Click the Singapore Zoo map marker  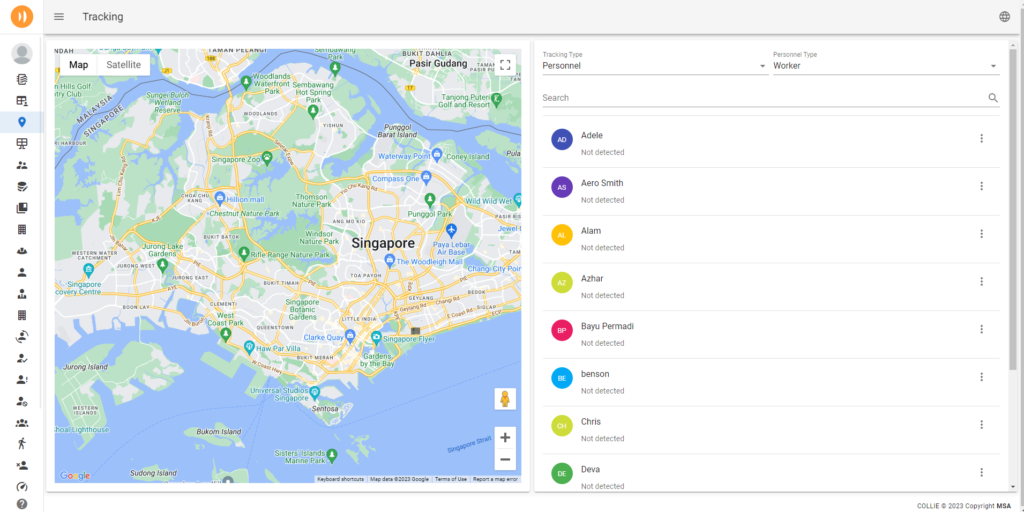[267, 157]
